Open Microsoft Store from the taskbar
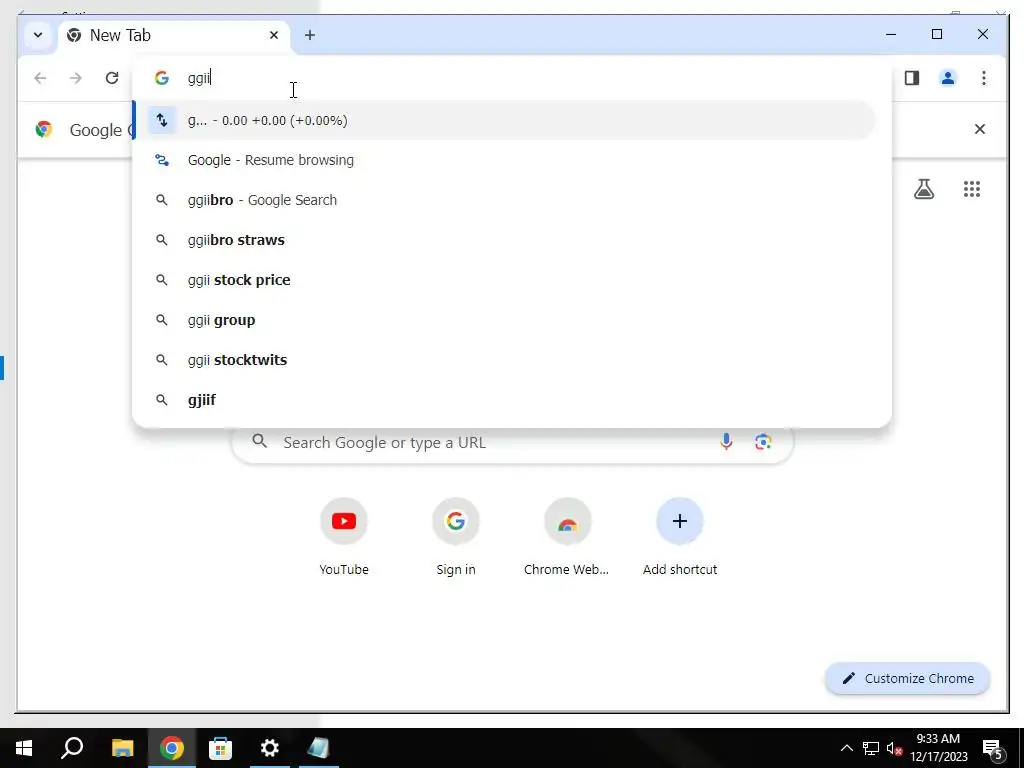Screen dimensions: 1024x768 (x=220, y=748)
